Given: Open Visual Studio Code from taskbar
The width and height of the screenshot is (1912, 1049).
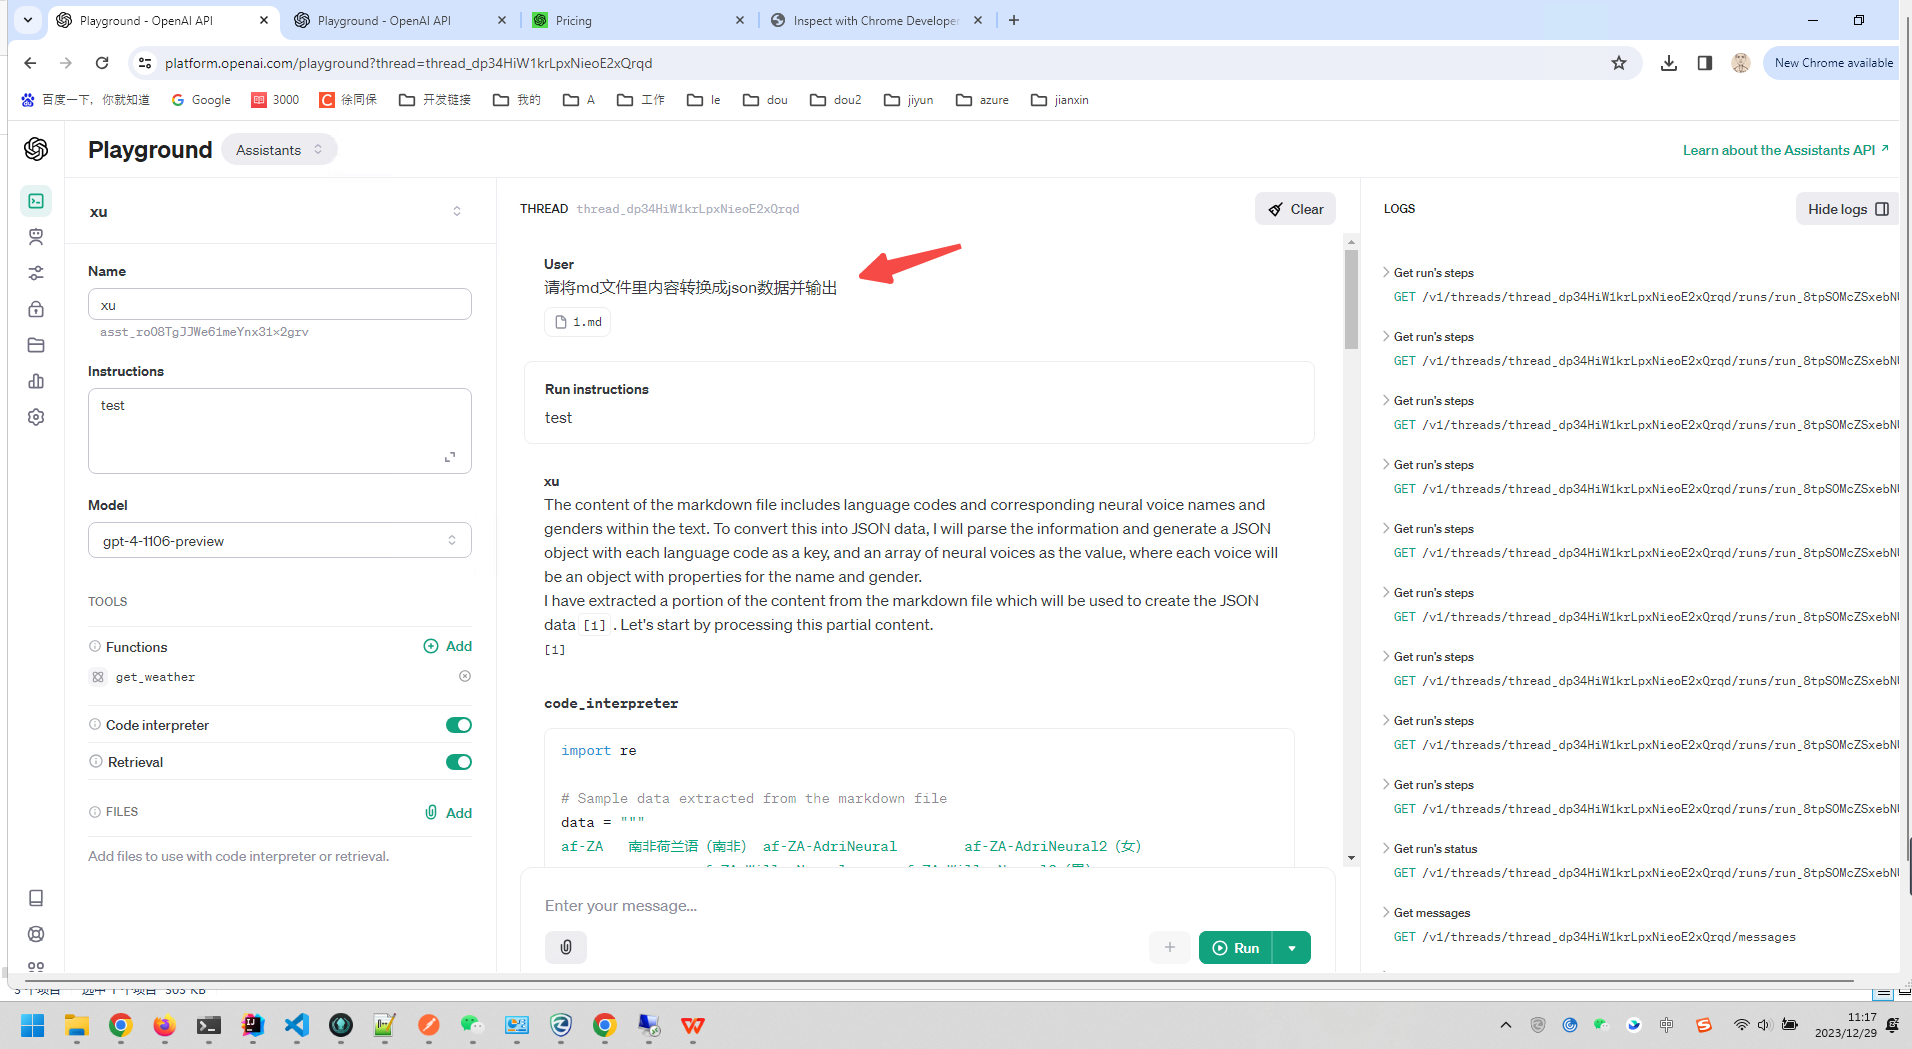Looking at the screenshot, I should pos(297,1026).
